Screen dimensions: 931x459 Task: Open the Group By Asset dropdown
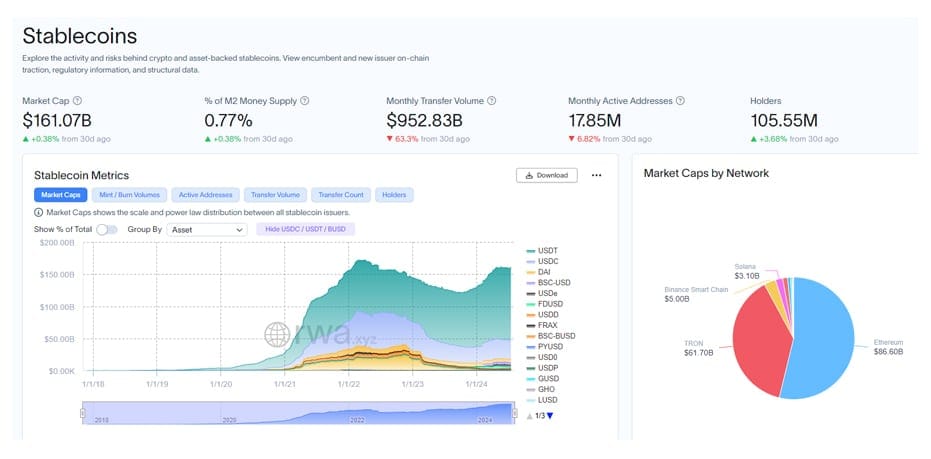pyautogui.click(x=207, y=229)
